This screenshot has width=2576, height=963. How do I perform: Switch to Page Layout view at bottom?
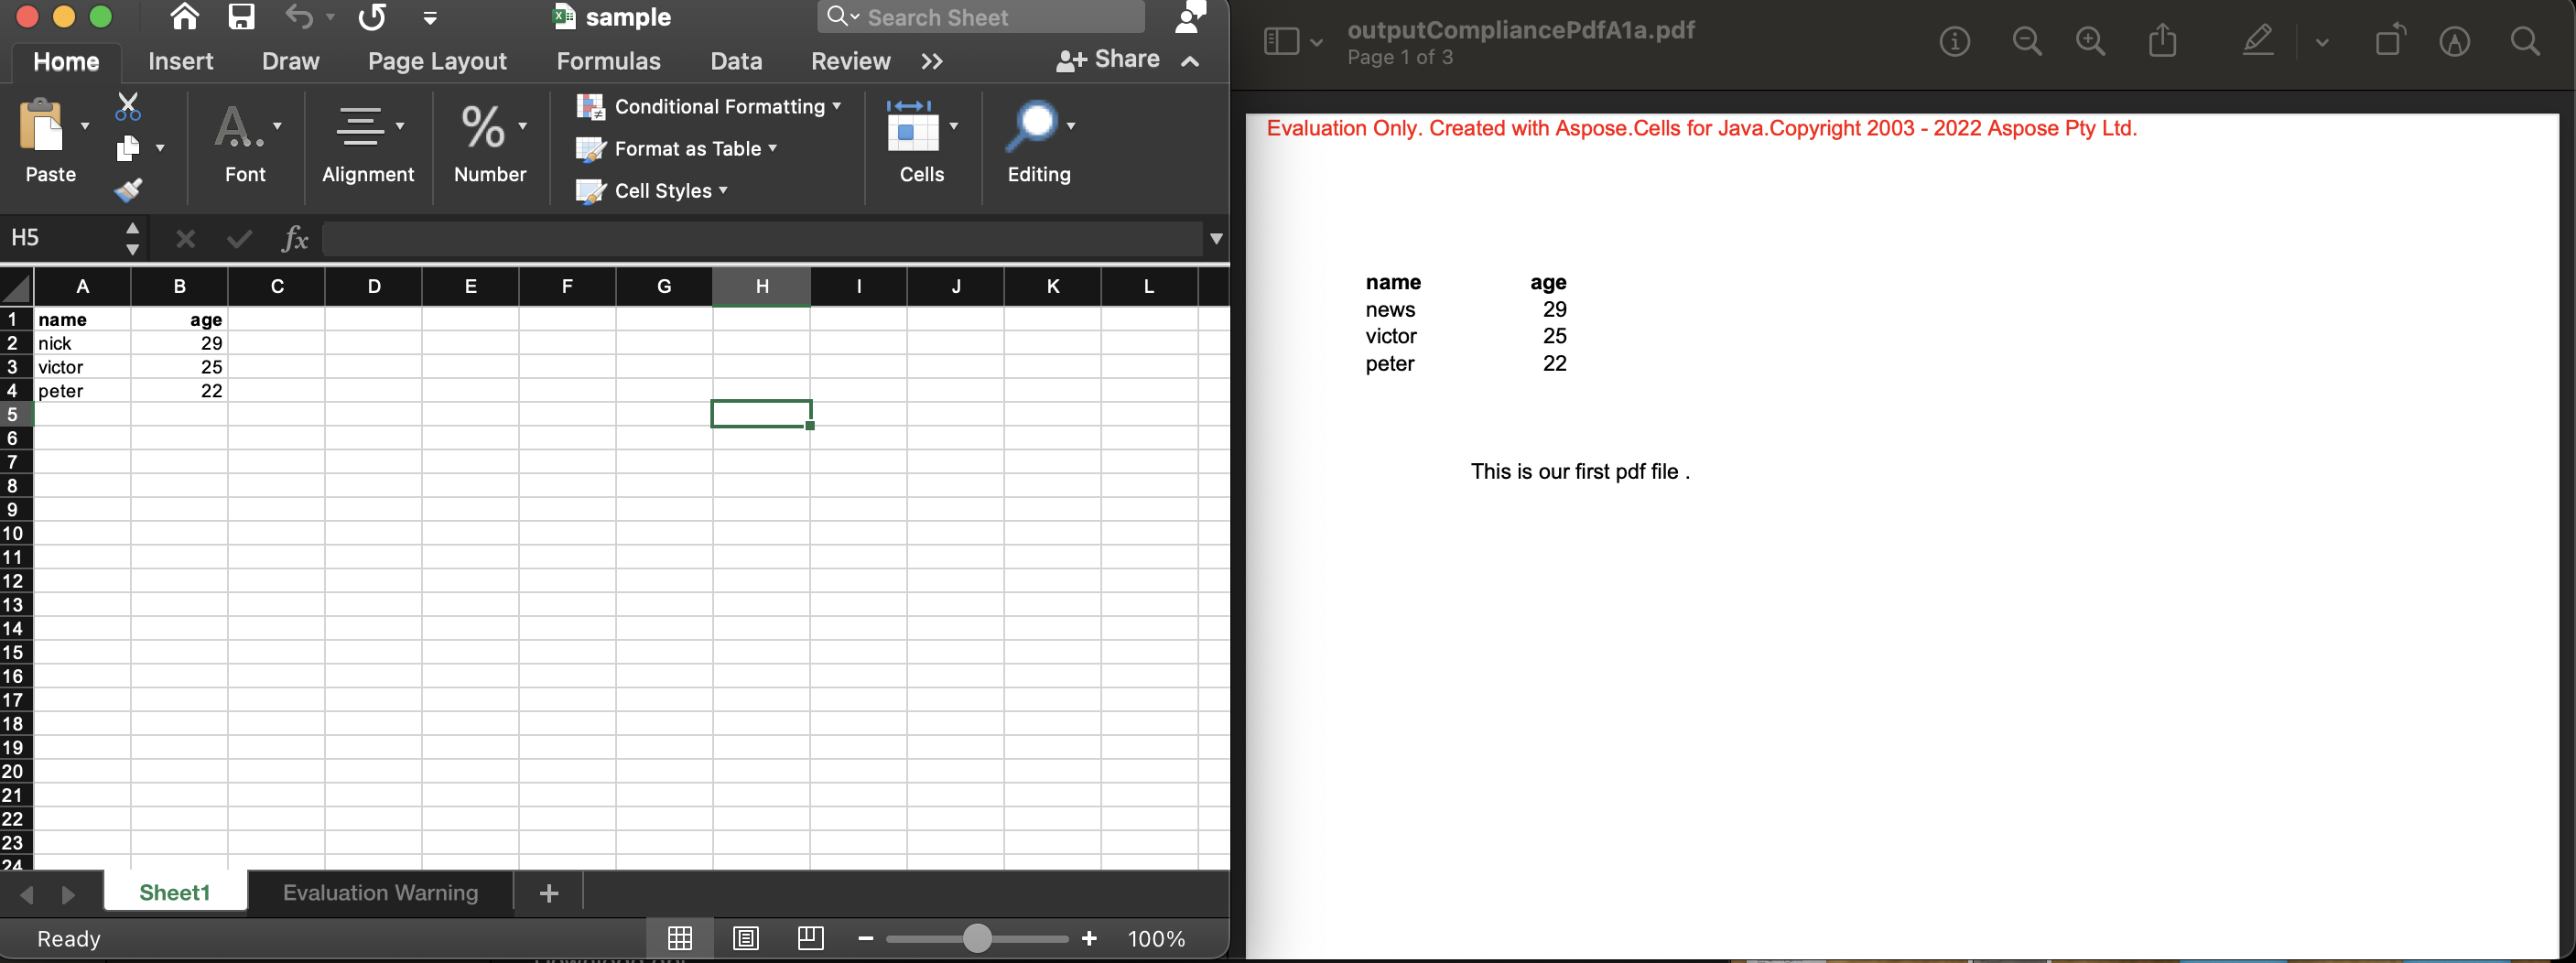745,938
